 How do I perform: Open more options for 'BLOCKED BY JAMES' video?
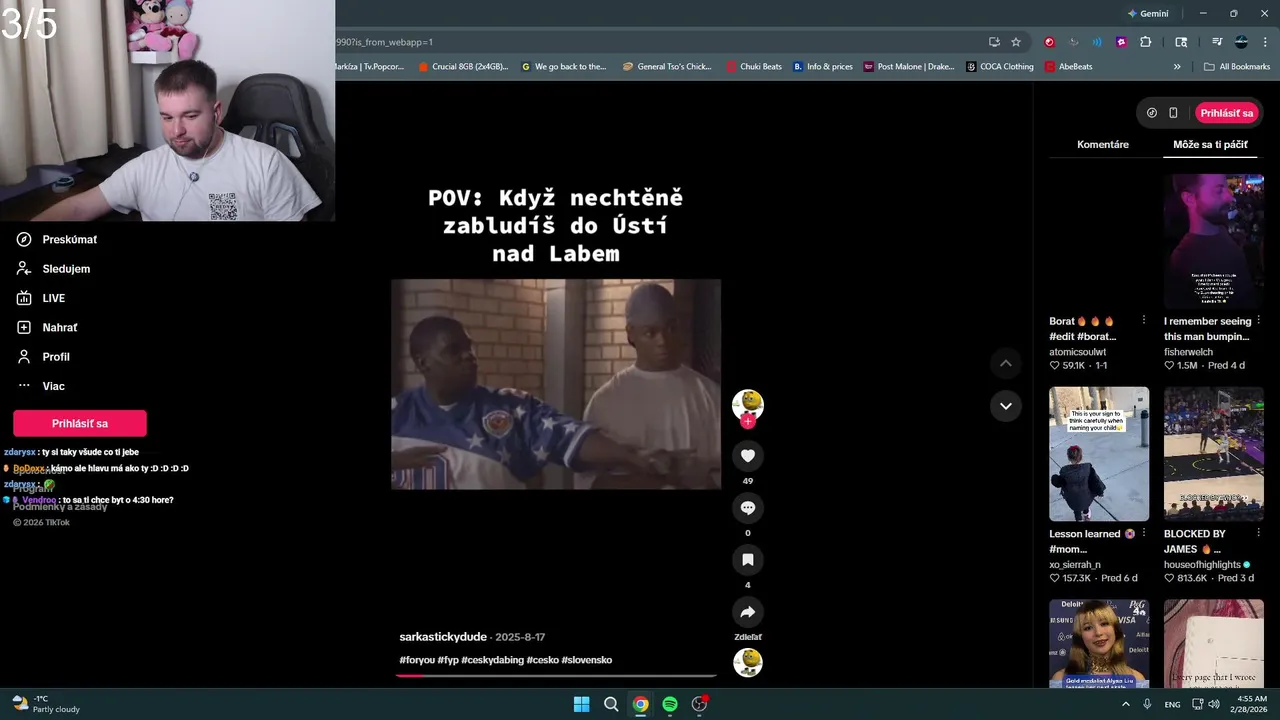(1258, 534)
